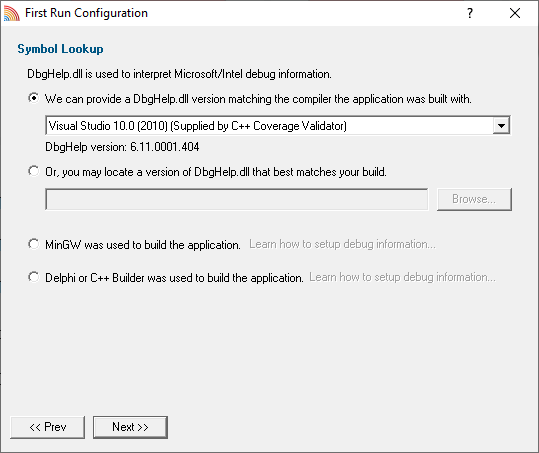Close the First Run Configuration dialog

coord(515,13)
